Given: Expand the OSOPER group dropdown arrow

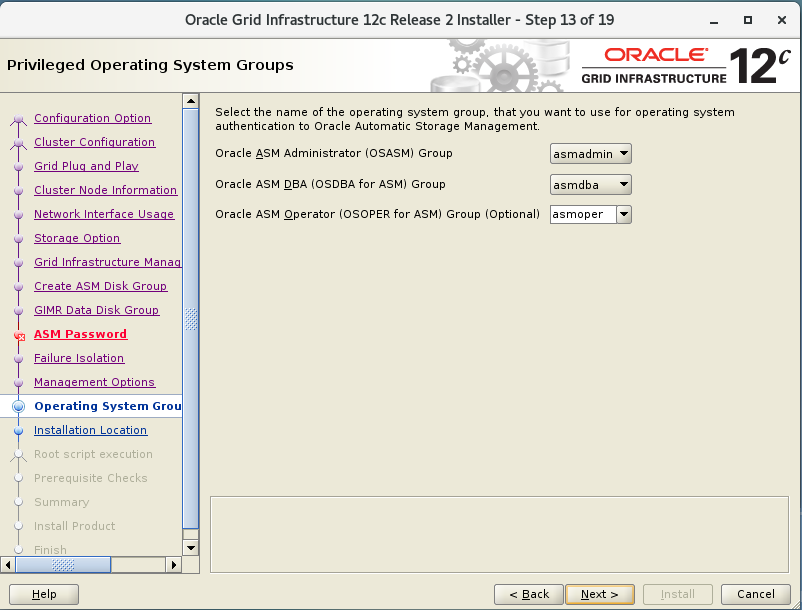Looking at the screenshot, I should (624, 215).
